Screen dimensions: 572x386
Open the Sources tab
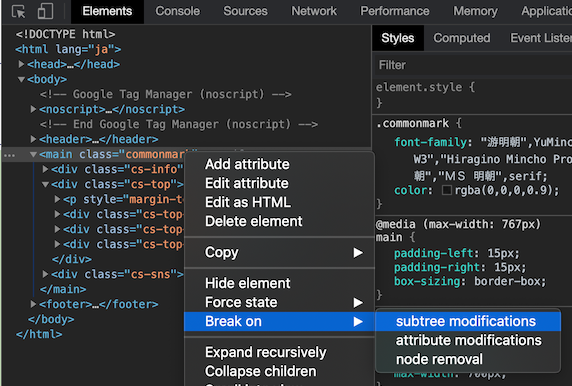point(246,11)
